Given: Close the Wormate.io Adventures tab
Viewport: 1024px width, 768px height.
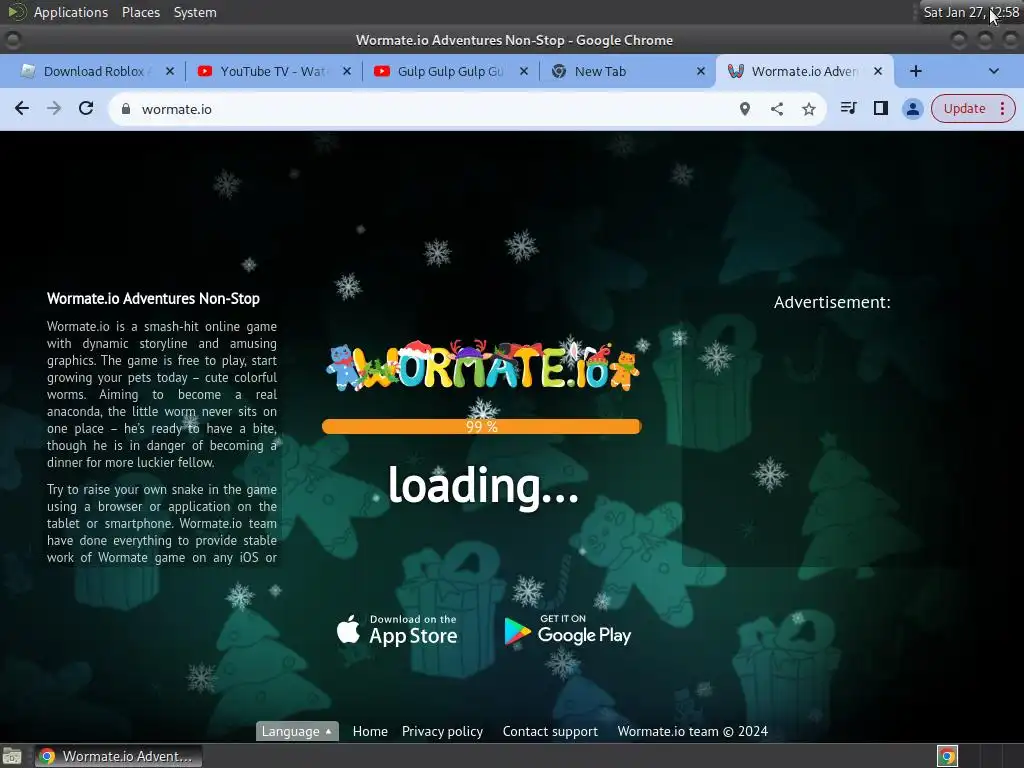Looking at the screenshot, I should pyautogui.click(x=878, y=71).
